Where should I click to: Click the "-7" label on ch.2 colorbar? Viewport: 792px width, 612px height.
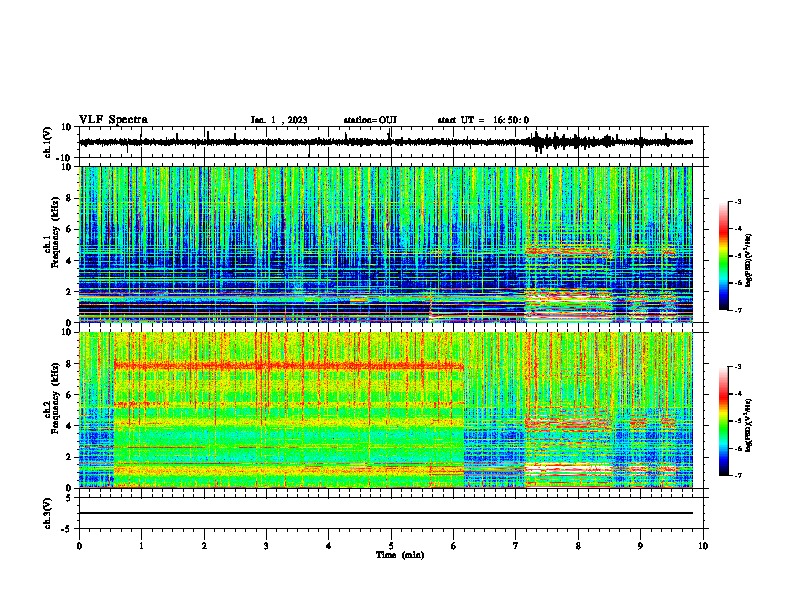(x=738, y=475)
